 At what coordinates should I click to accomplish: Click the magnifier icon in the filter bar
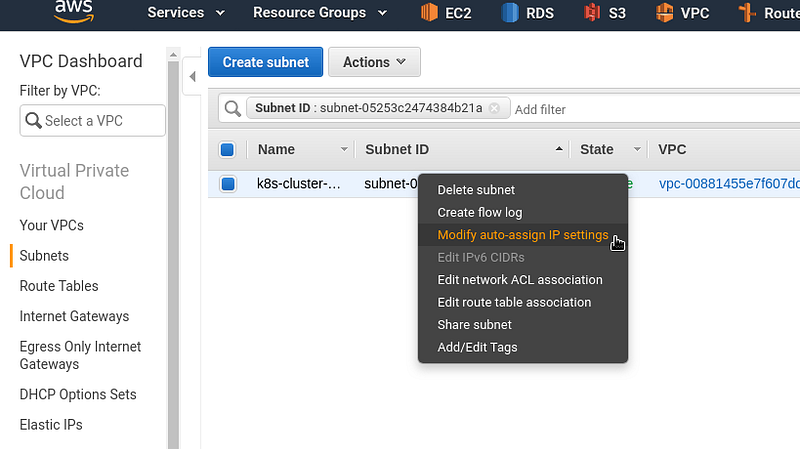point(233,108)
